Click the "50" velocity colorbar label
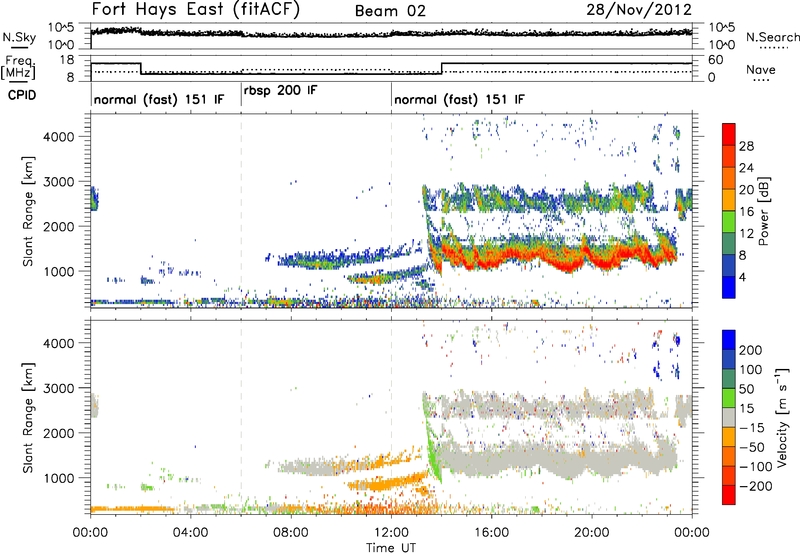Screen dimensions: 800x554 point(746,389)
